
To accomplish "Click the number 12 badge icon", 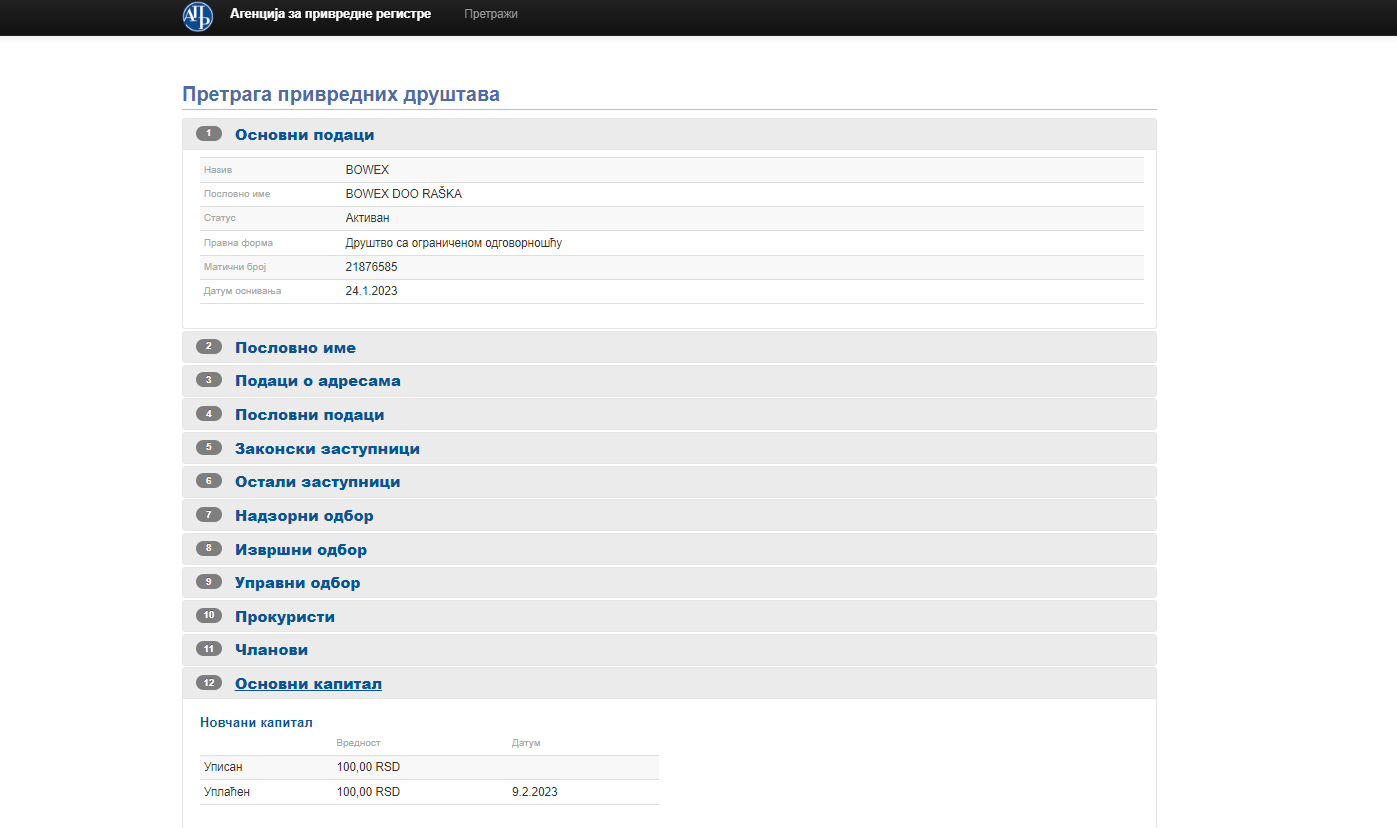I will [x=209, y=683].
